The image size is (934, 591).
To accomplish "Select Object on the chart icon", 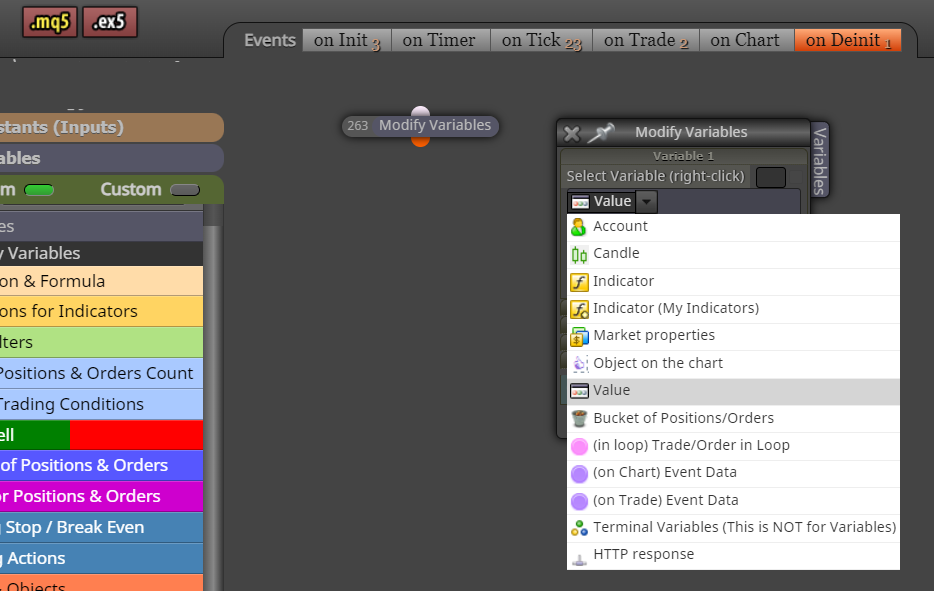I will (x=578, y=363).
